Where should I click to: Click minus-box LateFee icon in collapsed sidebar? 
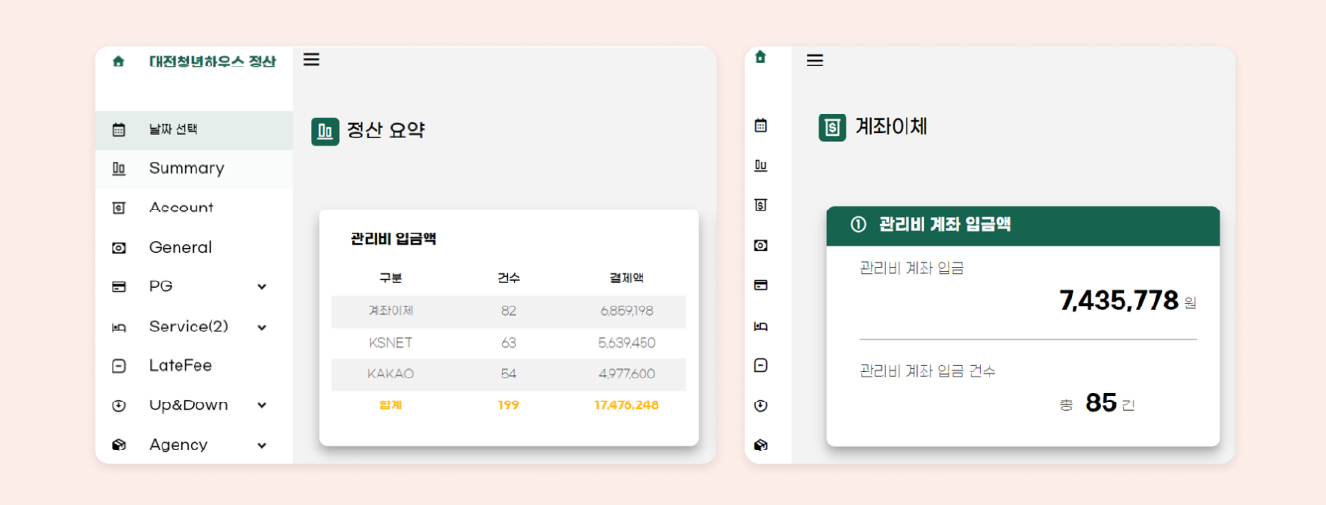pyautogui.click(x=760, y=365)
